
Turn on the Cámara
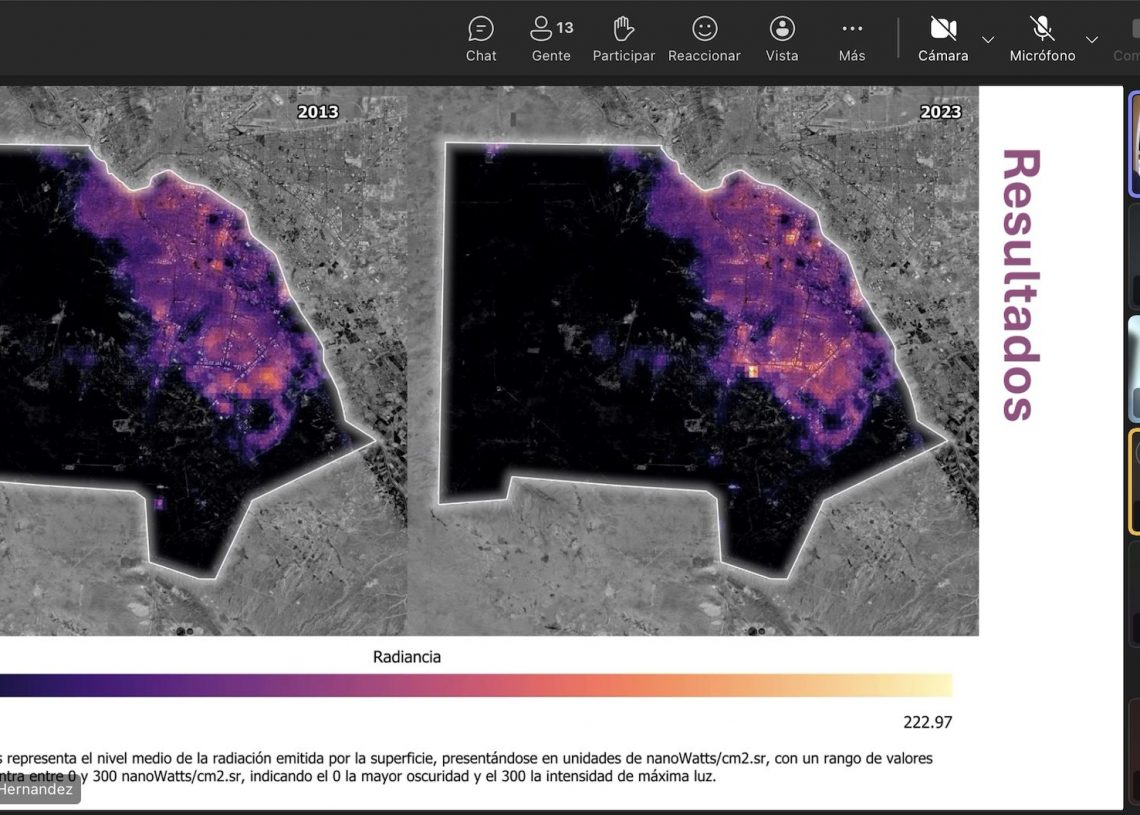click(x=943, y=39)
